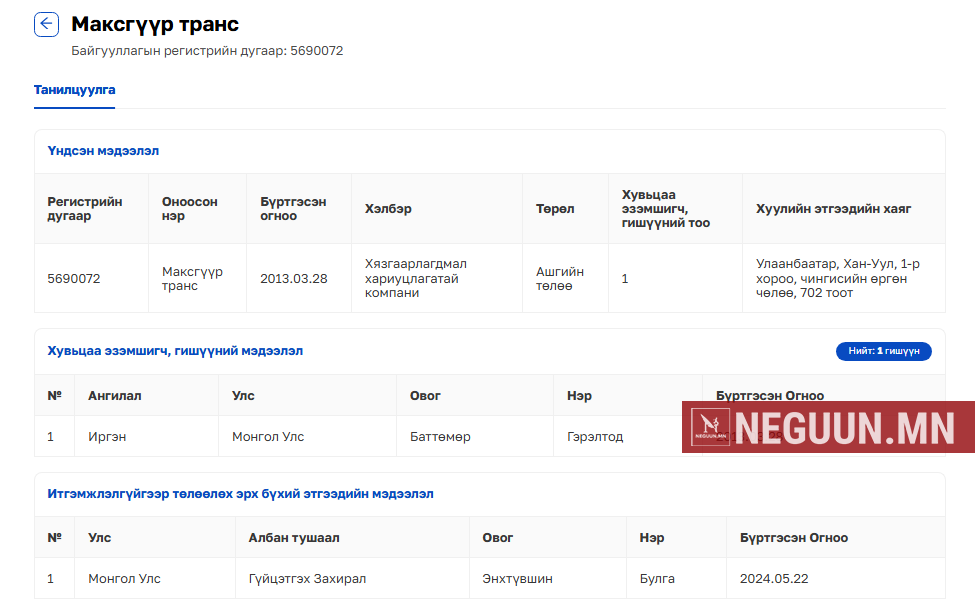
Task: Click the Хязгаарлагдмал хариуцлагатай компани cell
Action: tap(416, 279)
